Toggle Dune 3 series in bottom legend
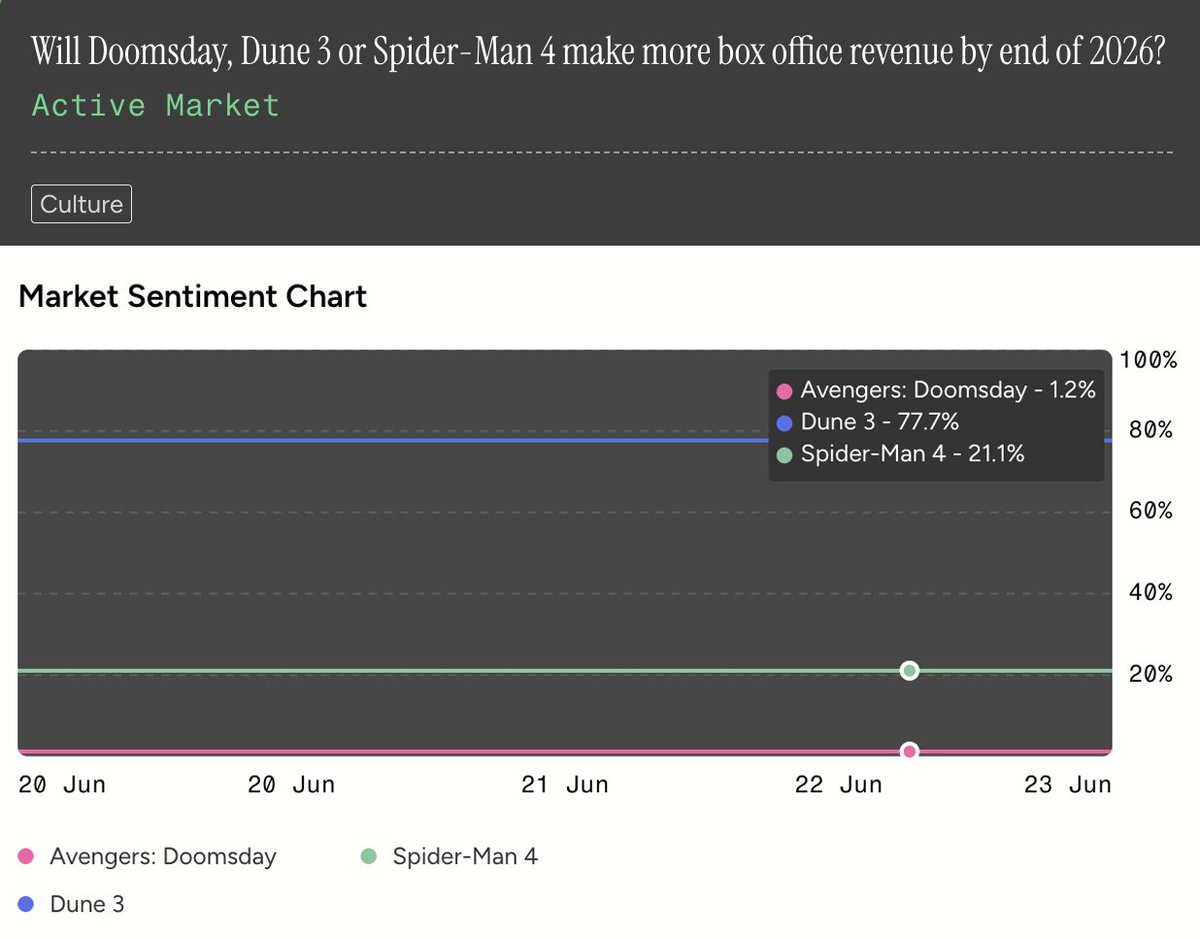 coord(72,905)
